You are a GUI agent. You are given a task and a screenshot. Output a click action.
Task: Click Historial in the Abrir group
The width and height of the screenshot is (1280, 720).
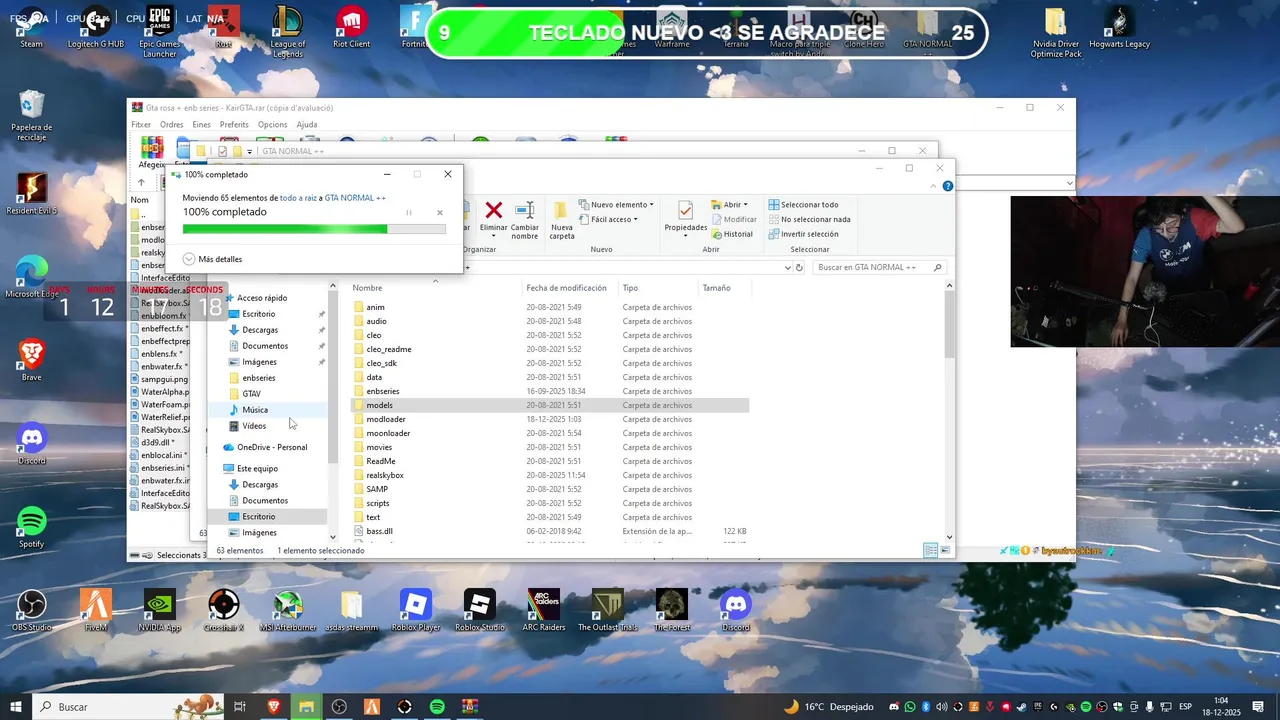[732, 234]
